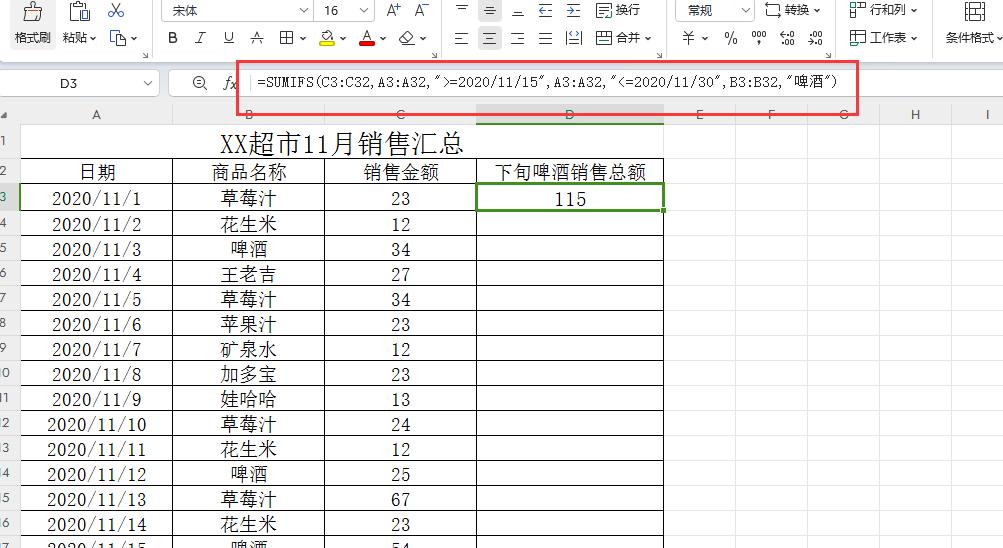Viewport: 1003px width, 548px height.
Task: Apply distributed alignment icon
Action: pos(574,38)
